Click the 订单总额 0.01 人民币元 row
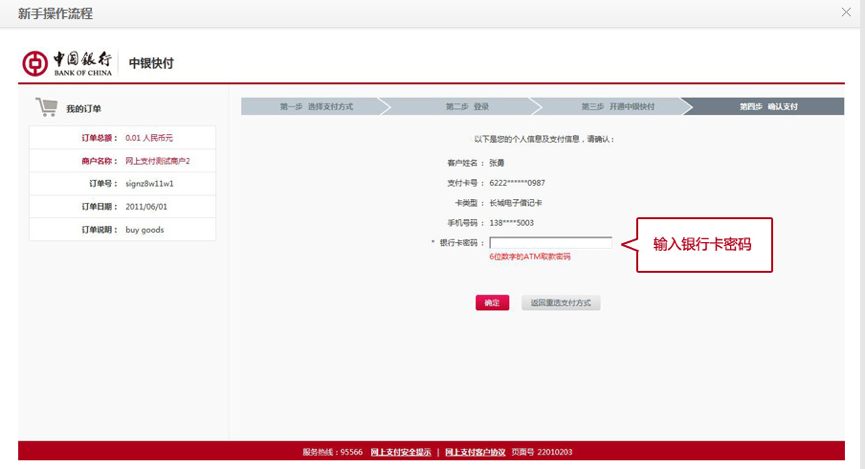Screen dimensions: 865x469 pos(122,138)
